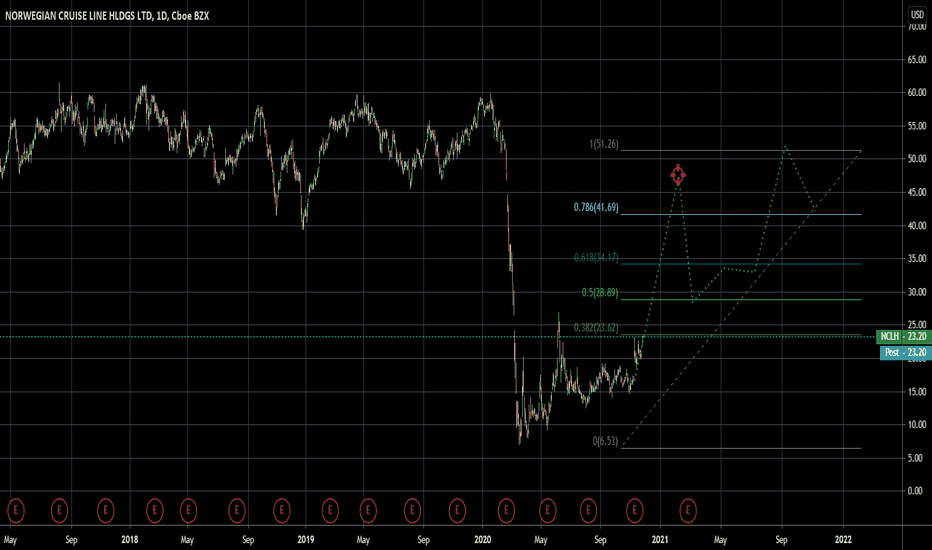932x550 pixels.
Task: Click the 2019 label on time axis
Action: coord(306,540)
